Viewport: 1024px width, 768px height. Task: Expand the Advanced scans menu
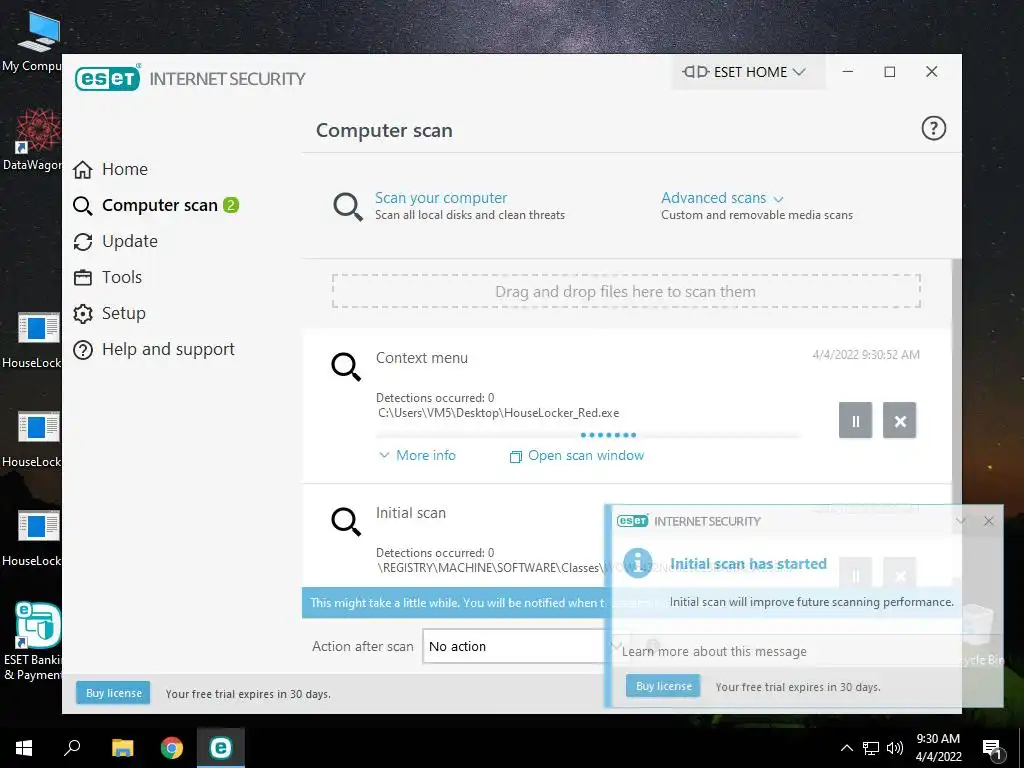(722, 197)
